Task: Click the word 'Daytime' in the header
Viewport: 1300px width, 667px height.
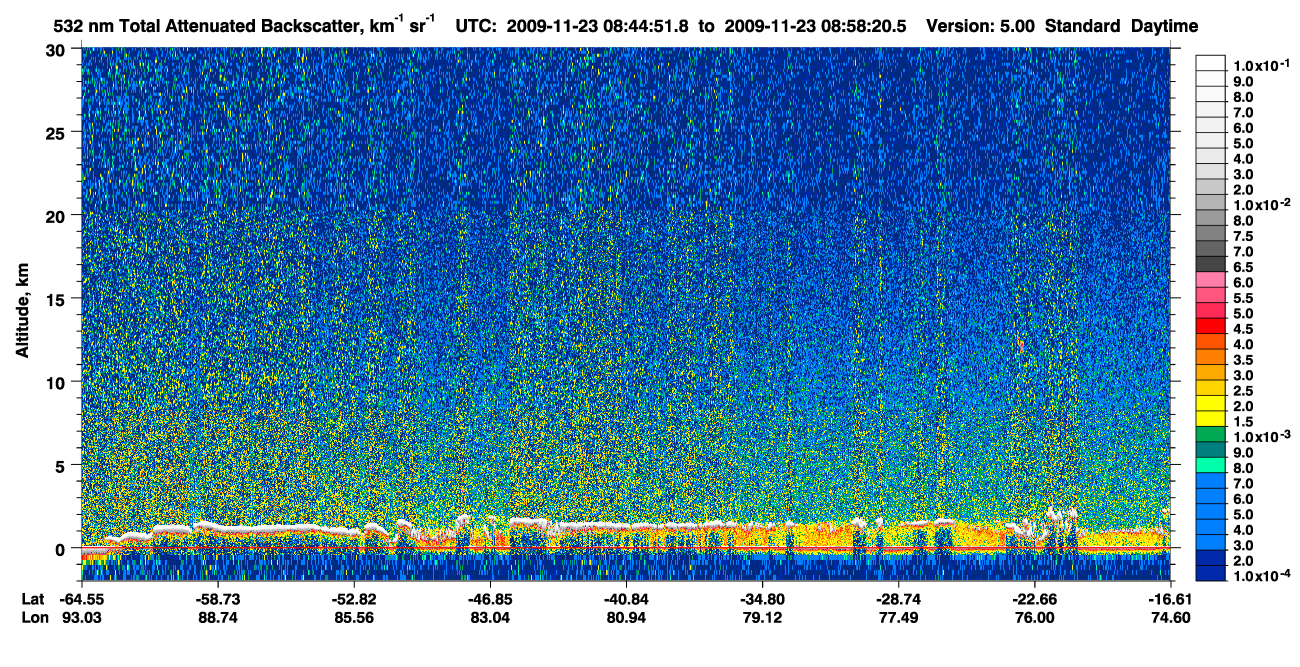Action: [x=1165, y=27]
